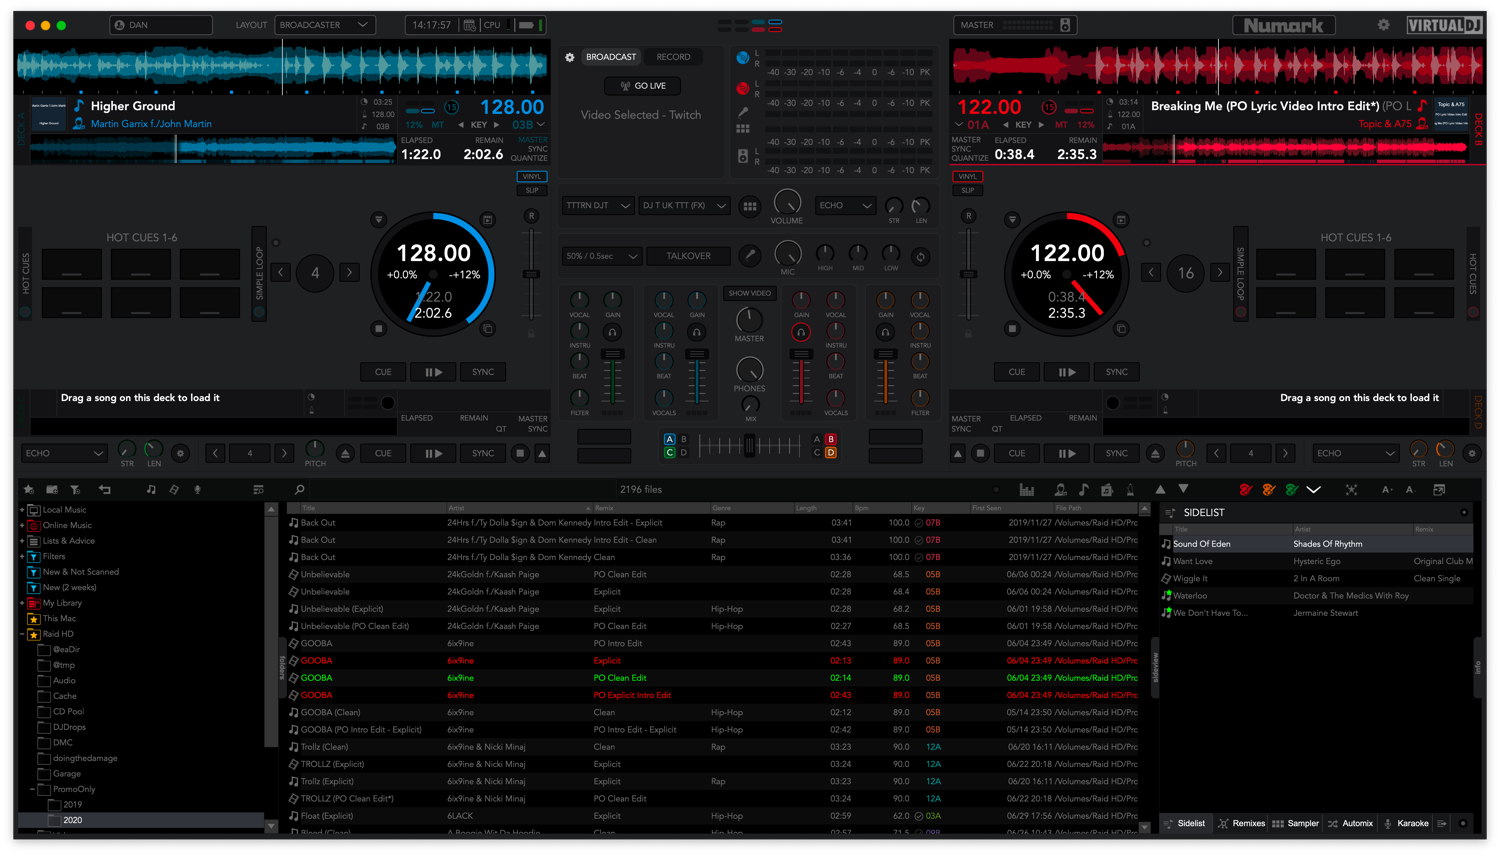Viewport: 1500px width, 855px height.
Task: Toggle headphone cue on red deck channel
Action: pos(801,332)
